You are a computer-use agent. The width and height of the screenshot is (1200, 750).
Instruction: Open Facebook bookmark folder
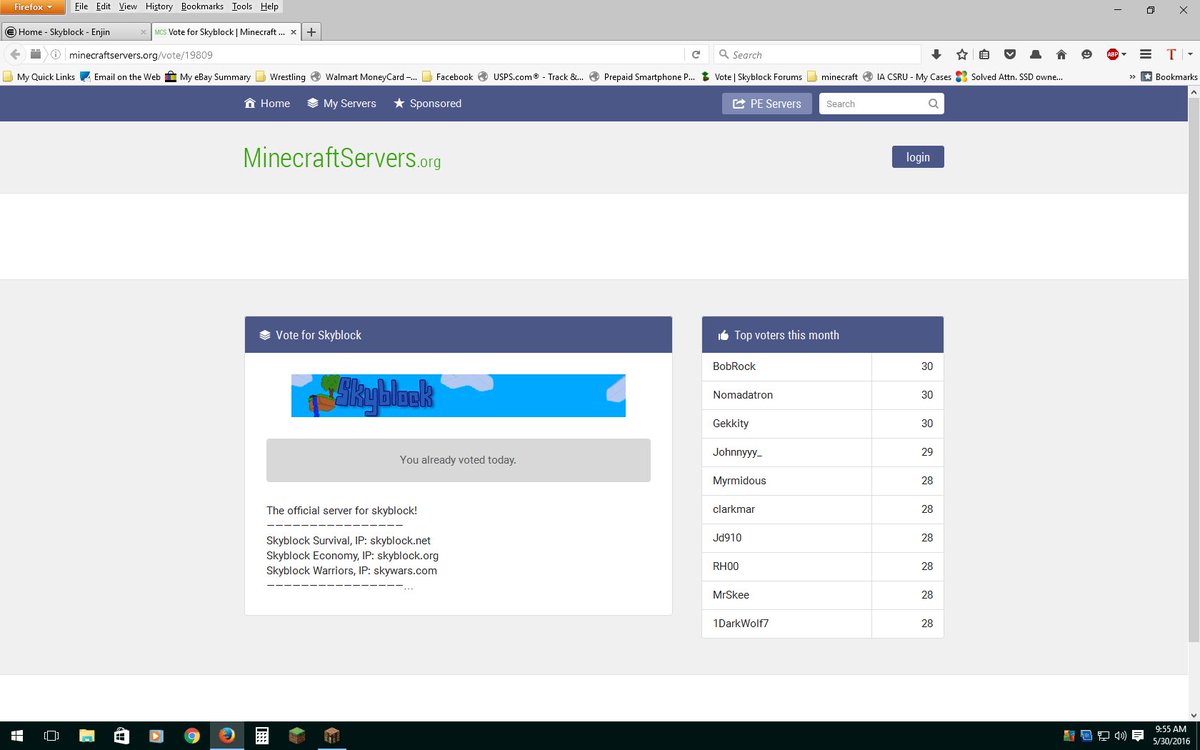click(x=447, y=76)
